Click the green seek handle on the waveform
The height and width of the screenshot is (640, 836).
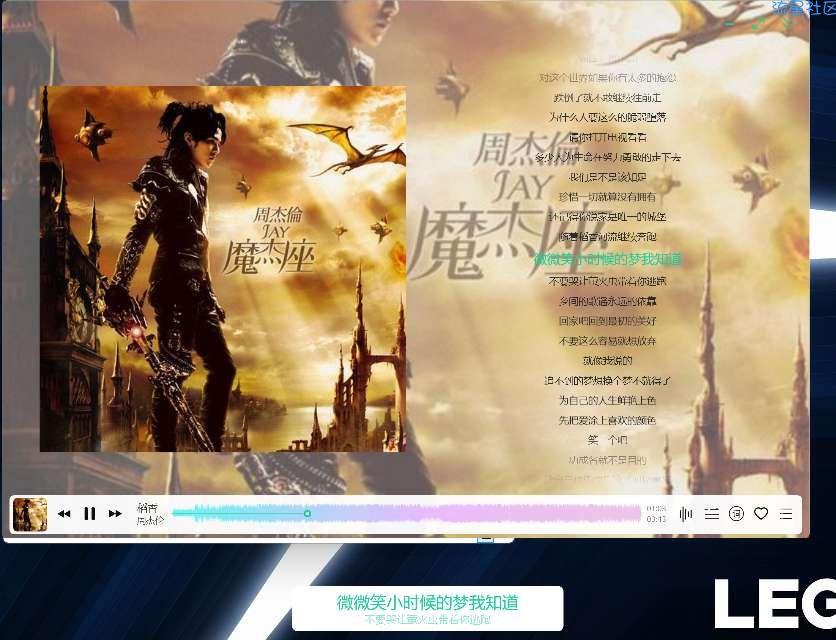pos(307,514)
